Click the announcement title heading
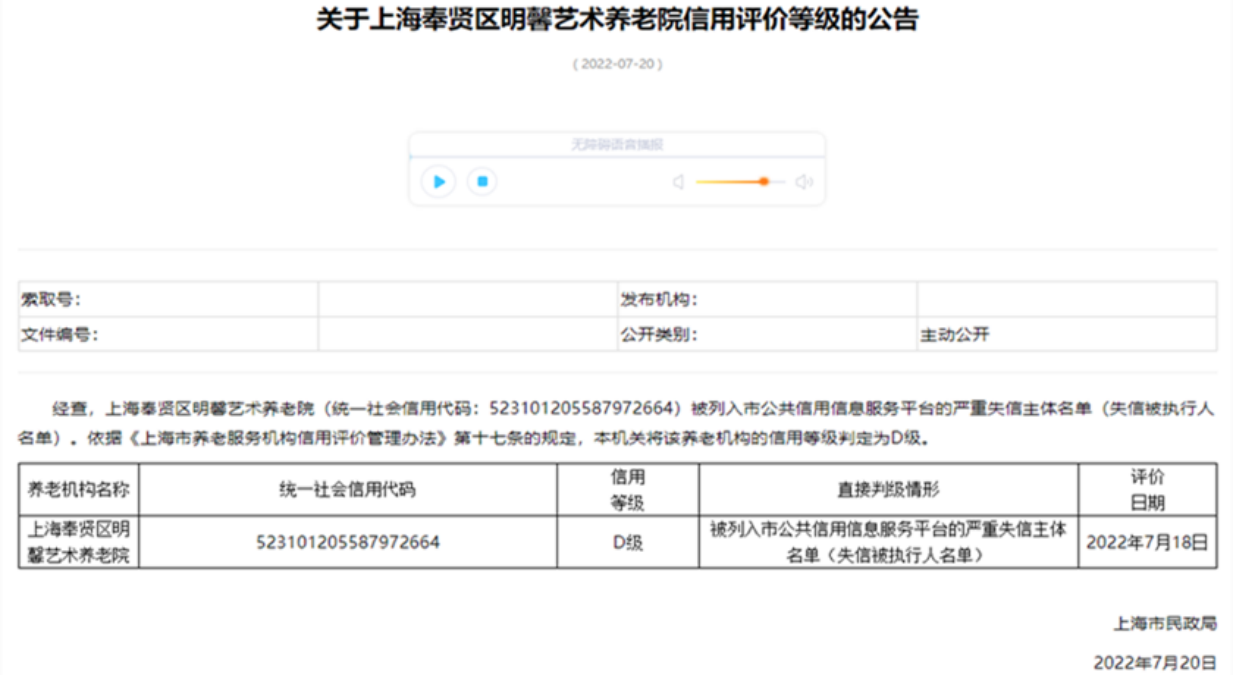The height and width of the screenshot is (676, 1233). (x=617, y=20)
